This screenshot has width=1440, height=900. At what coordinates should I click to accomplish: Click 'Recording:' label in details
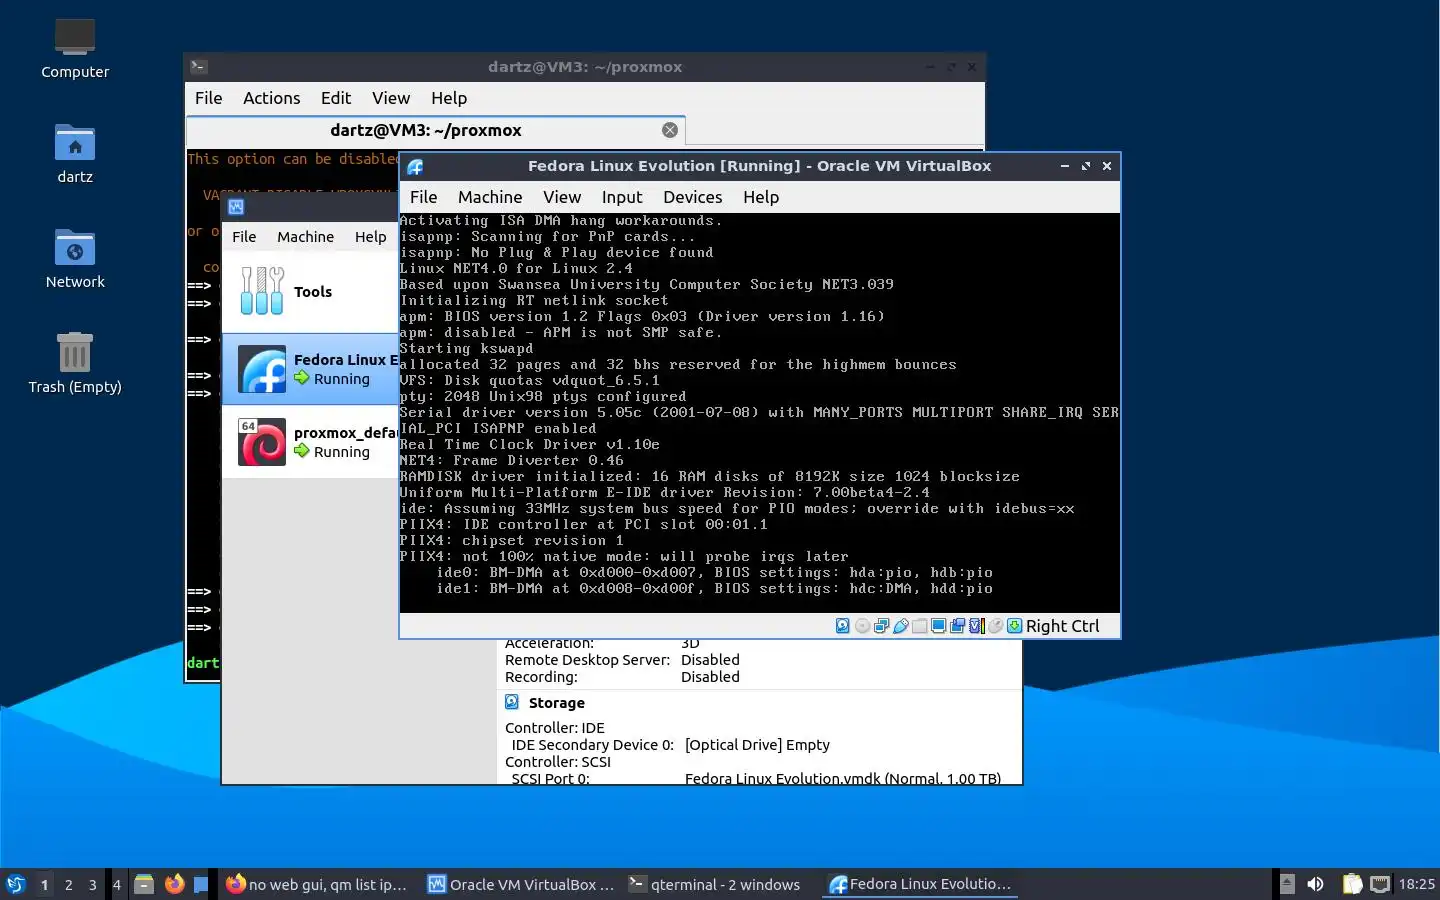[541, 676]
